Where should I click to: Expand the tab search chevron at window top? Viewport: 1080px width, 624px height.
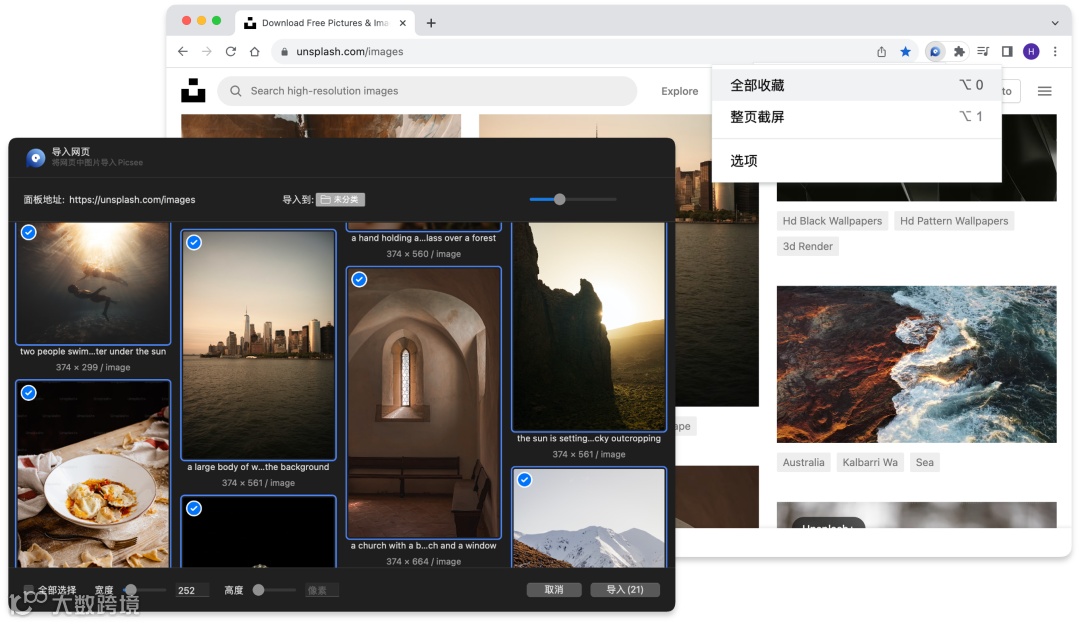(1055, 23)
